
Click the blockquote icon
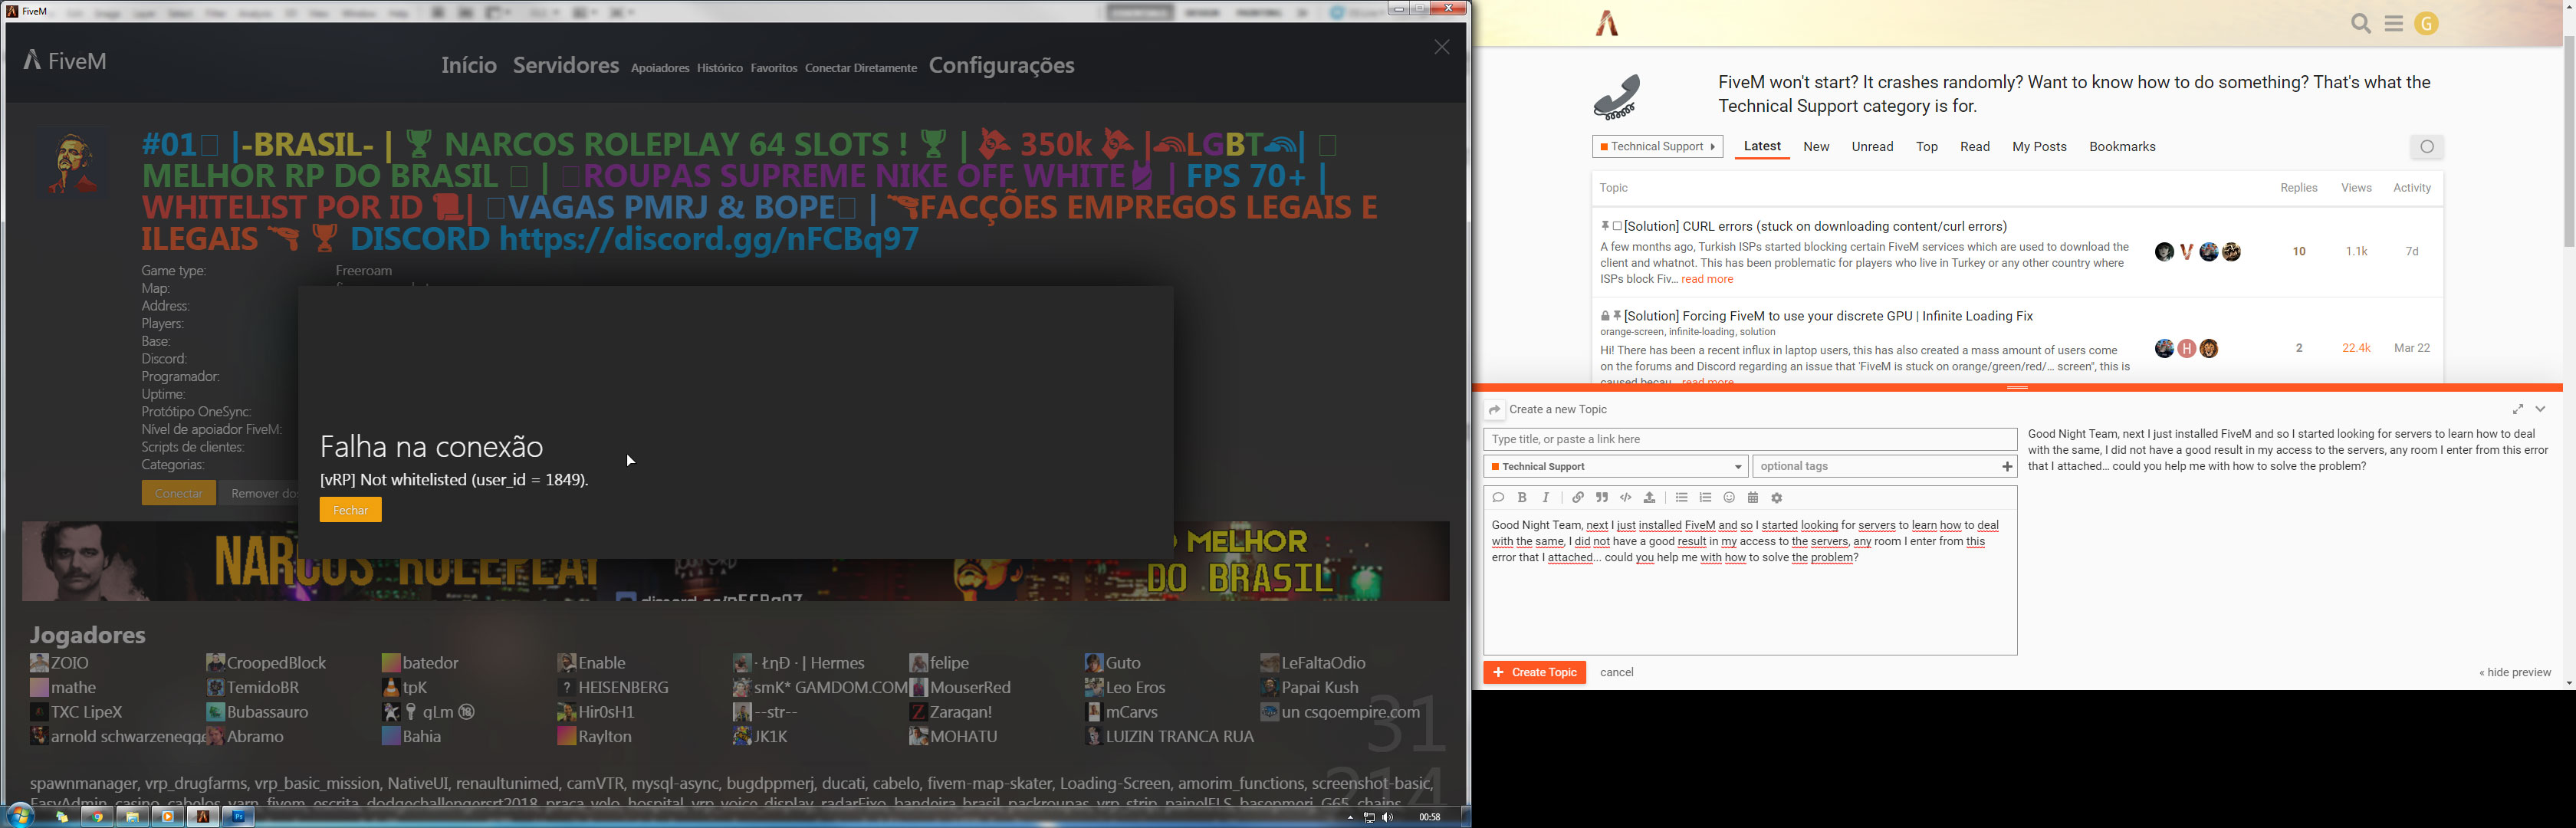[x=1602, y=498]
